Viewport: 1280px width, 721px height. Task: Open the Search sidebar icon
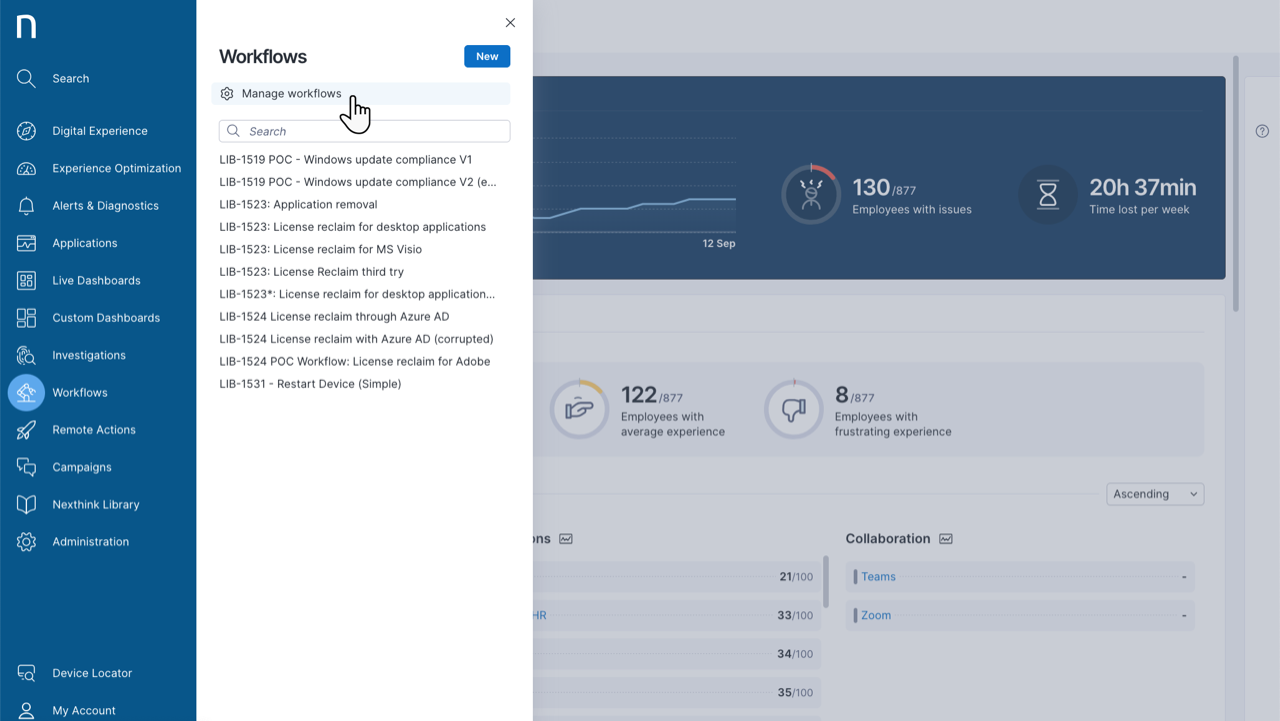[x=26, y=78]
